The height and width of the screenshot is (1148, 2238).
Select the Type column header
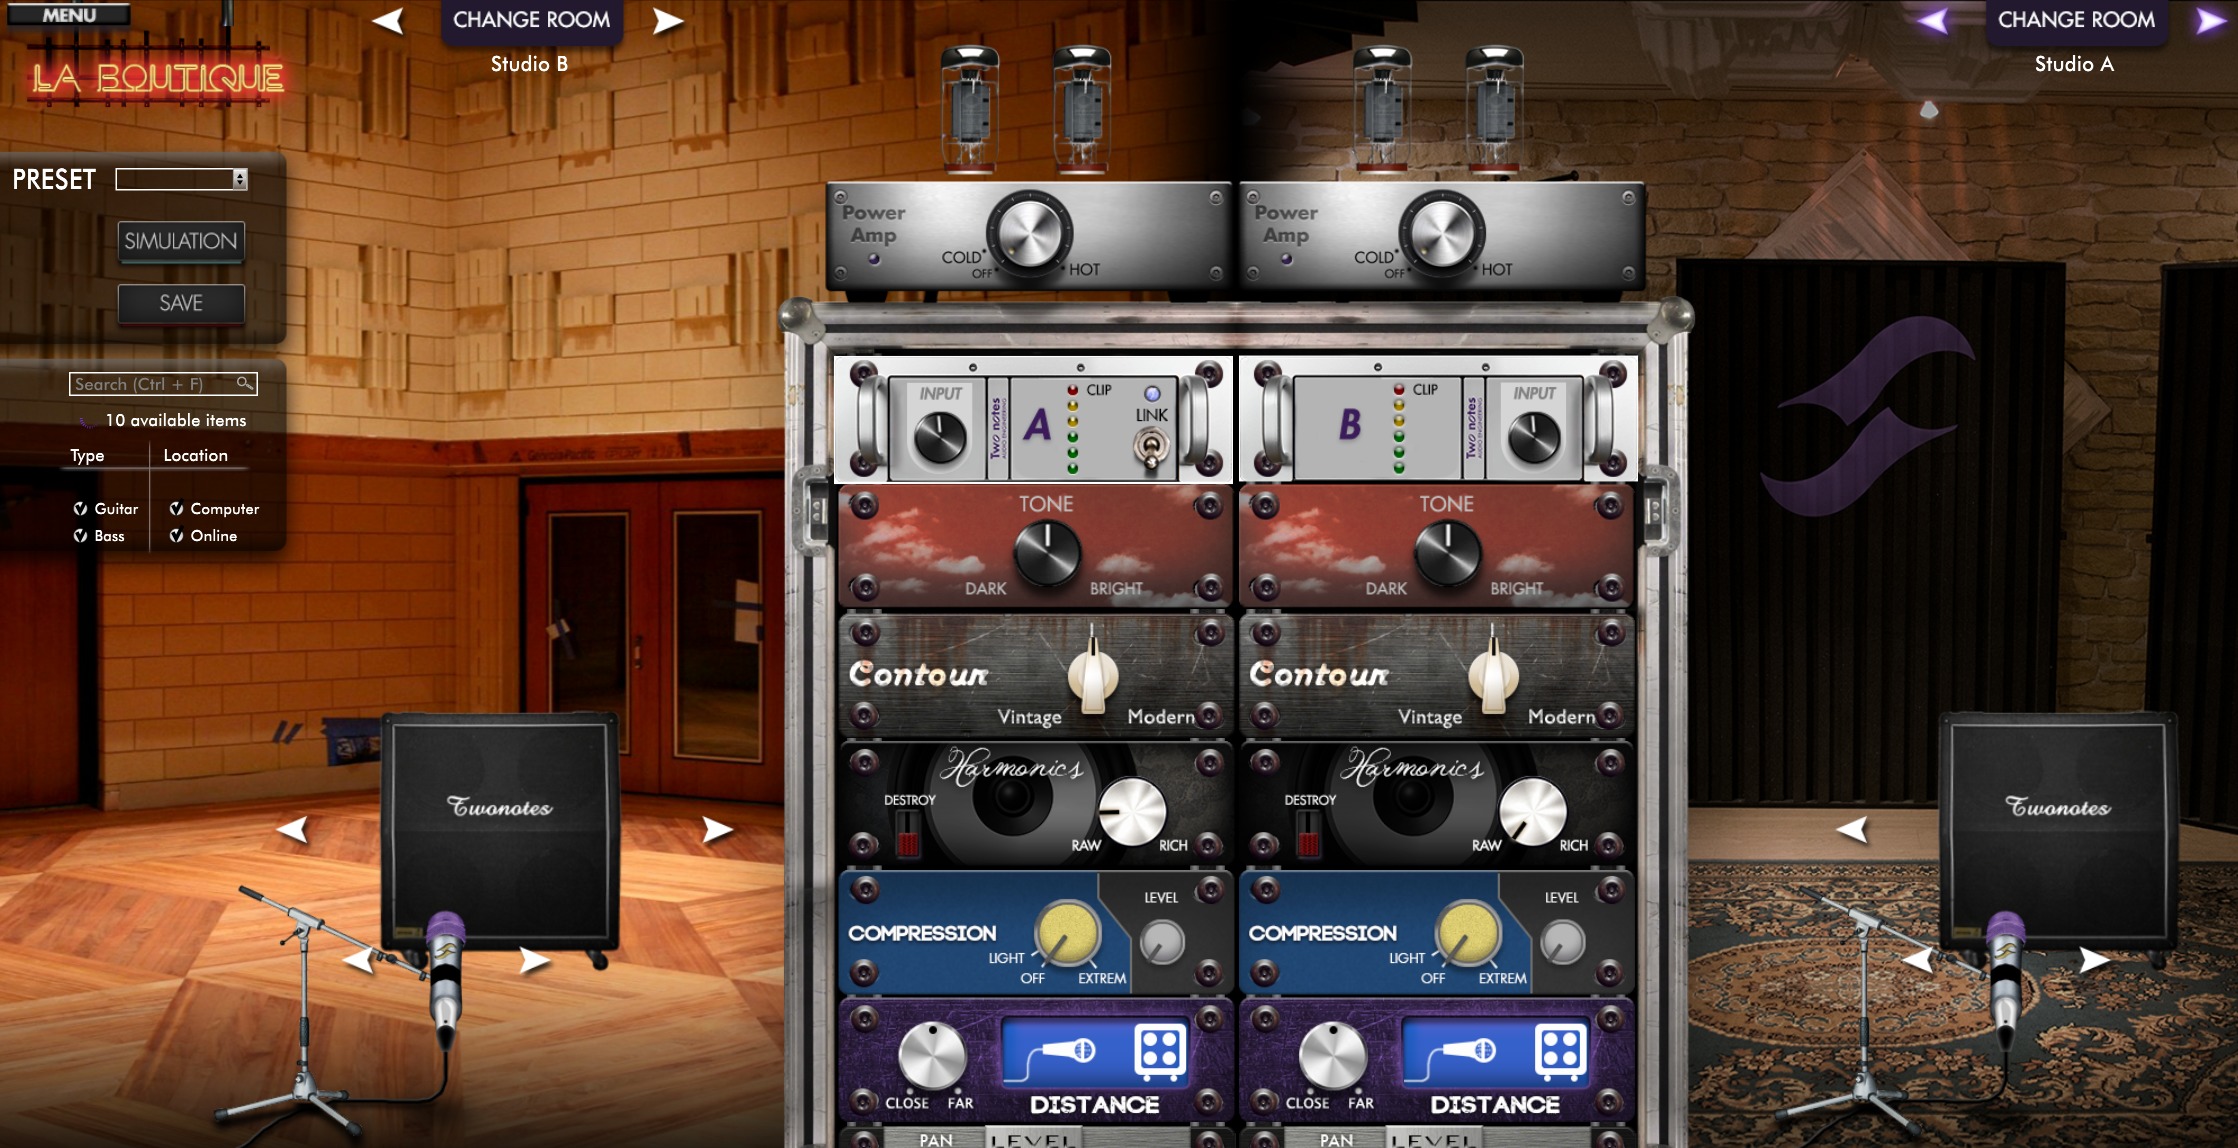pyautogui.click(x=87, y=455)
